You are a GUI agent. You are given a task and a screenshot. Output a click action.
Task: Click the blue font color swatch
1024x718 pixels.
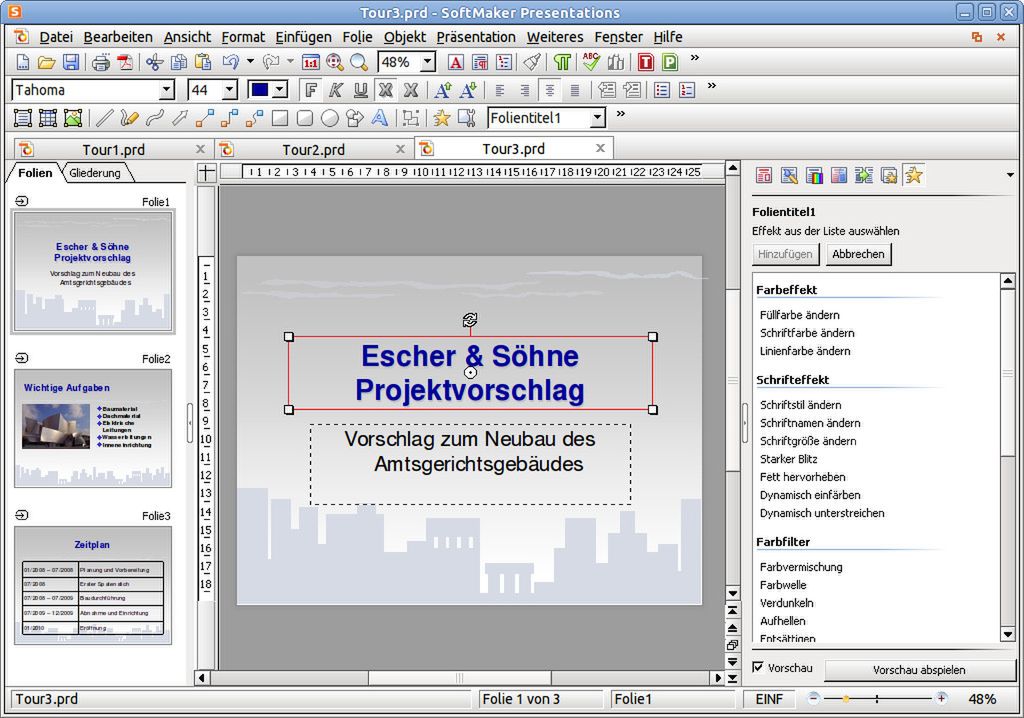260,90
